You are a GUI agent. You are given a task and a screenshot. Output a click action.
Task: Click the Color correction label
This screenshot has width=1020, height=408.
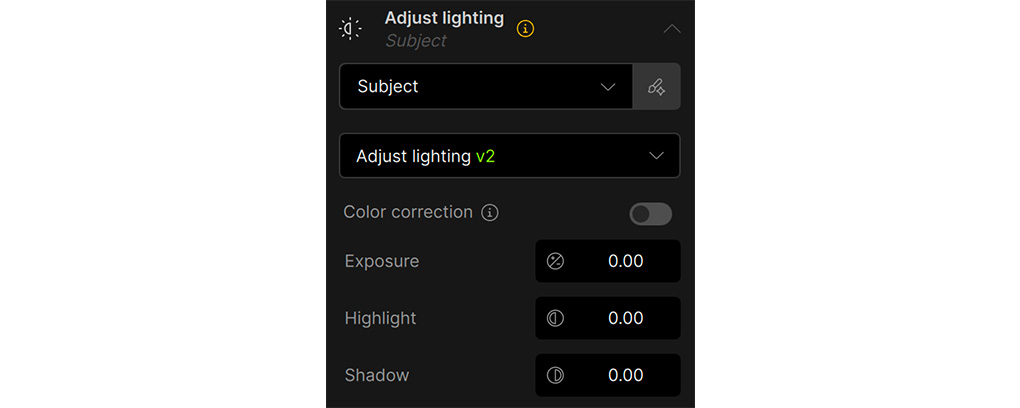(x=408, y=212)
